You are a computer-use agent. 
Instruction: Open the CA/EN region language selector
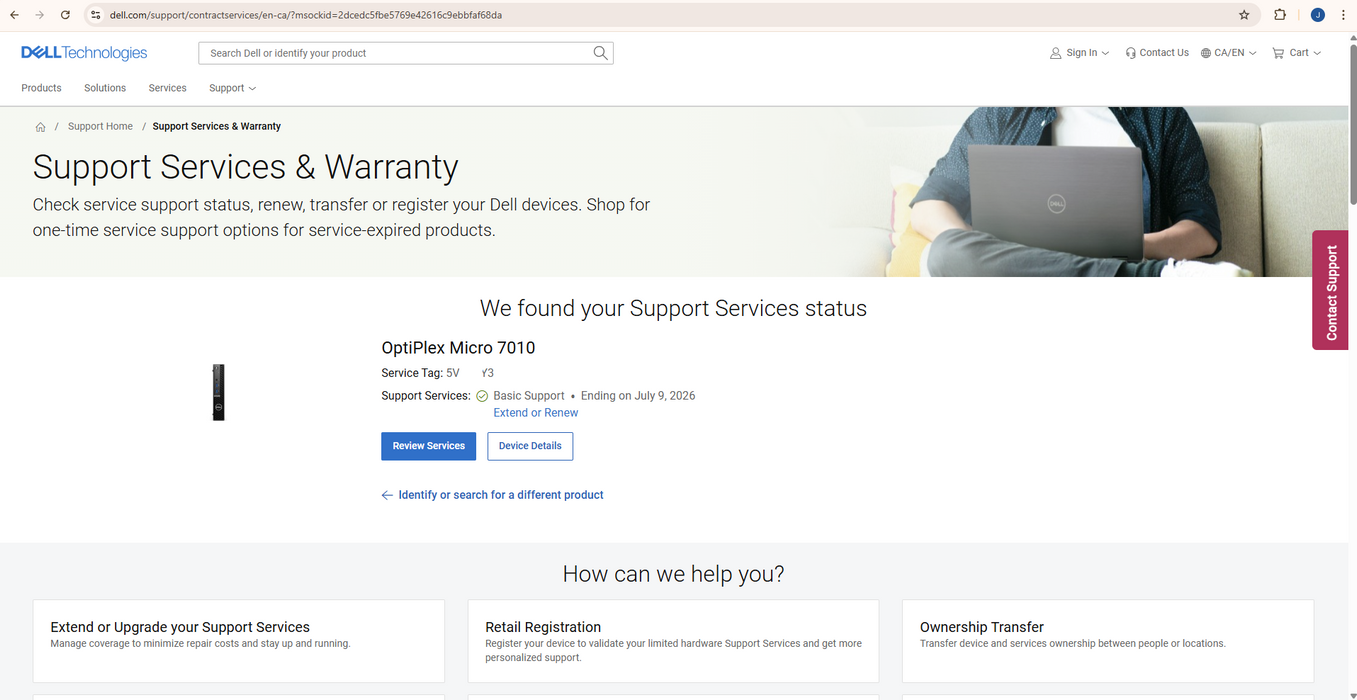point(1228,53)
